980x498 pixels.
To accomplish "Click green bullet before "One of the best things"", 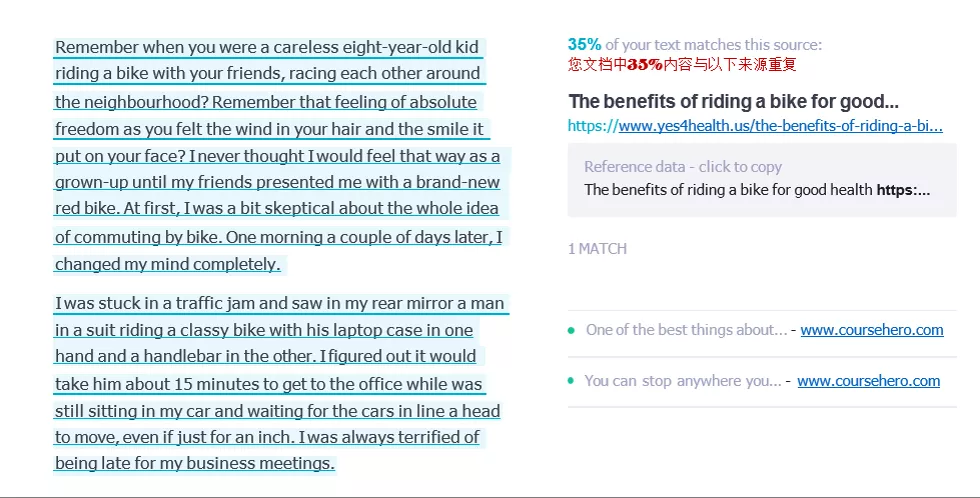I will pos(571,330).
